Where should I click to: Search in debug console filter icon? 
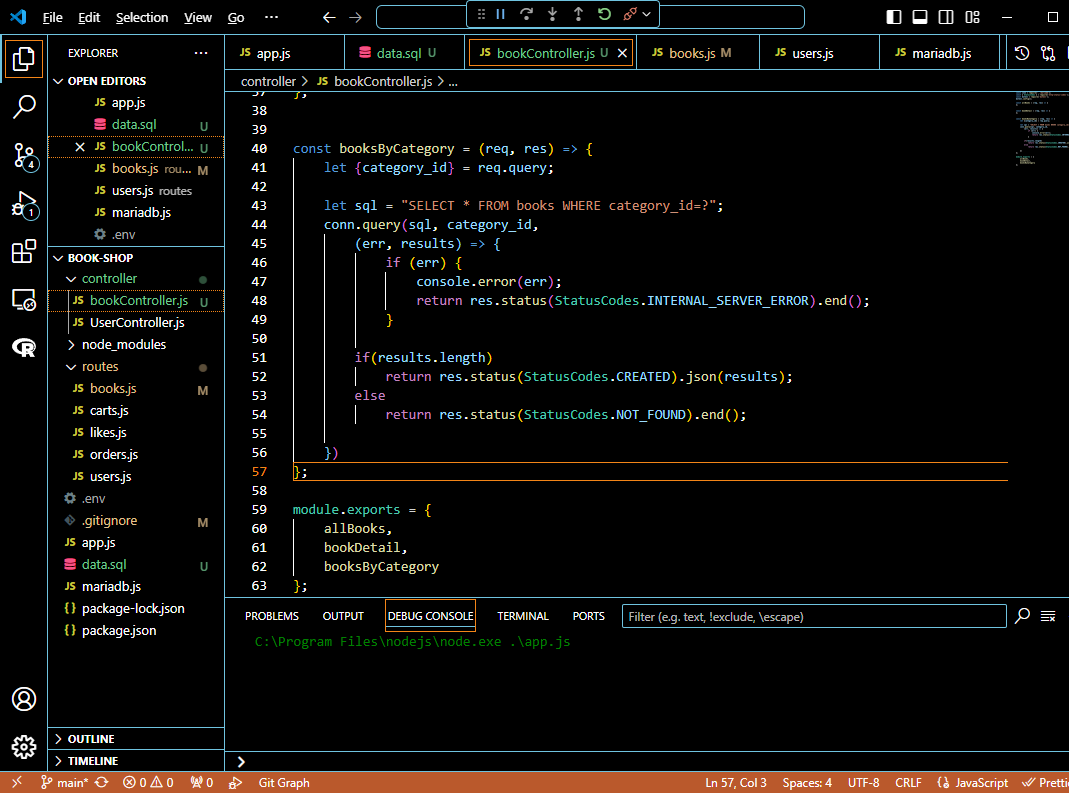point(1022,616)
